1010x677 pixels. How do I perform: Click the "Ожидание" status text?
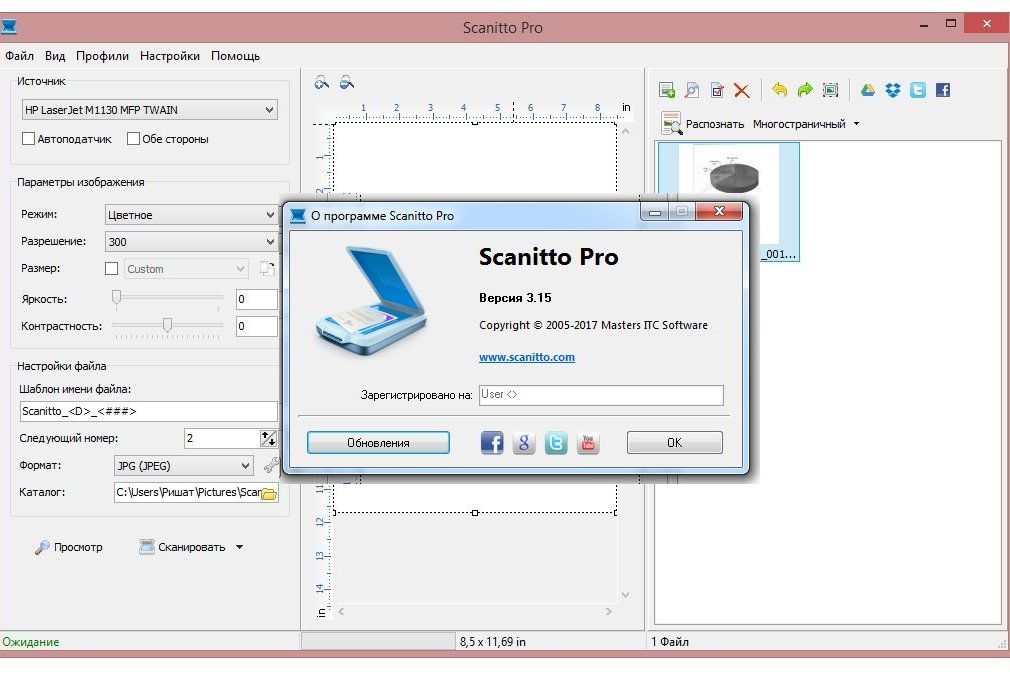(31, 642)
